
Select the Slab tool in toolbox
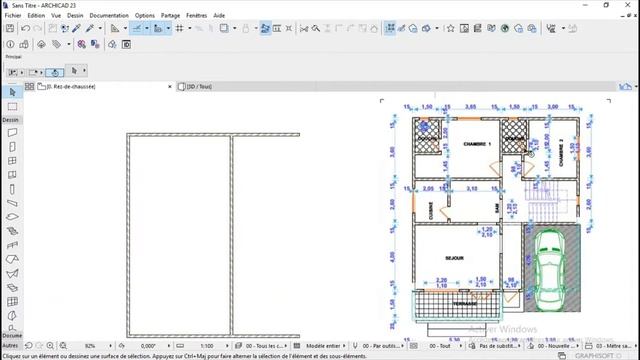pyautogui.click(x=12, y=217)
